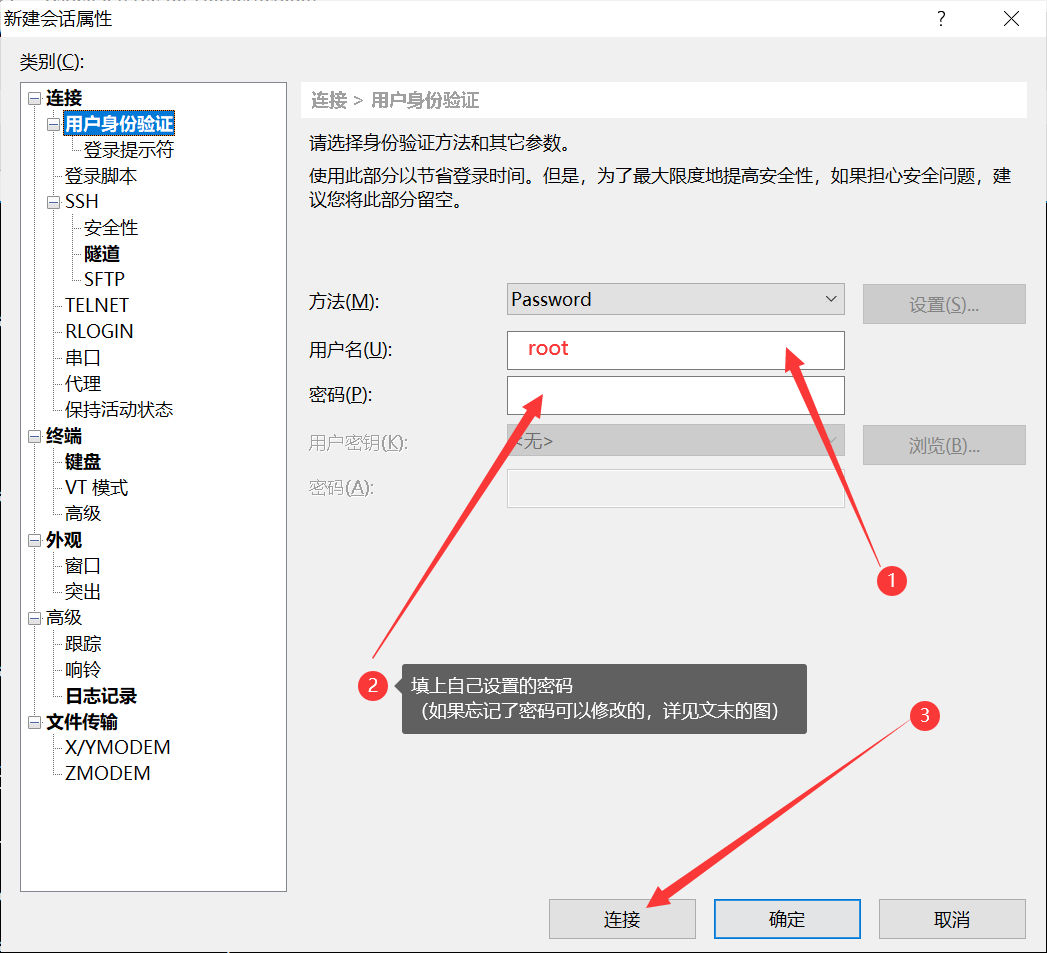Open ZMODEM settings

point(108,773)
